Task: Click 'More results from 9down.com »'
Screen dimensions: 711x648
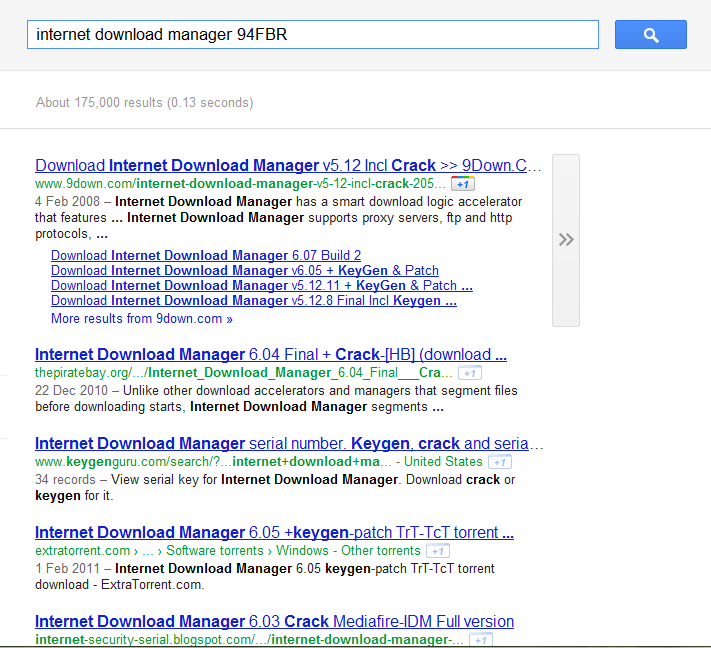Action: (x=142, y=318)
